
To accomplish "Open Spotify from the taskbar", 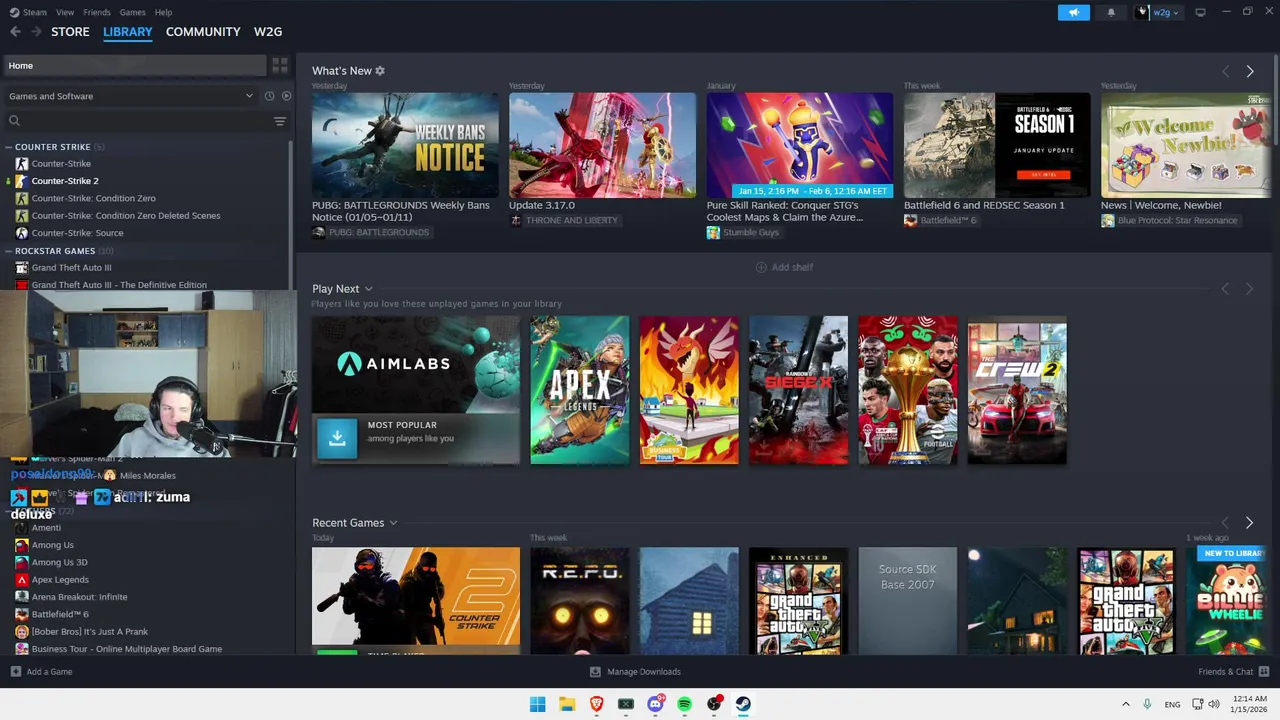I will [684, 704].
